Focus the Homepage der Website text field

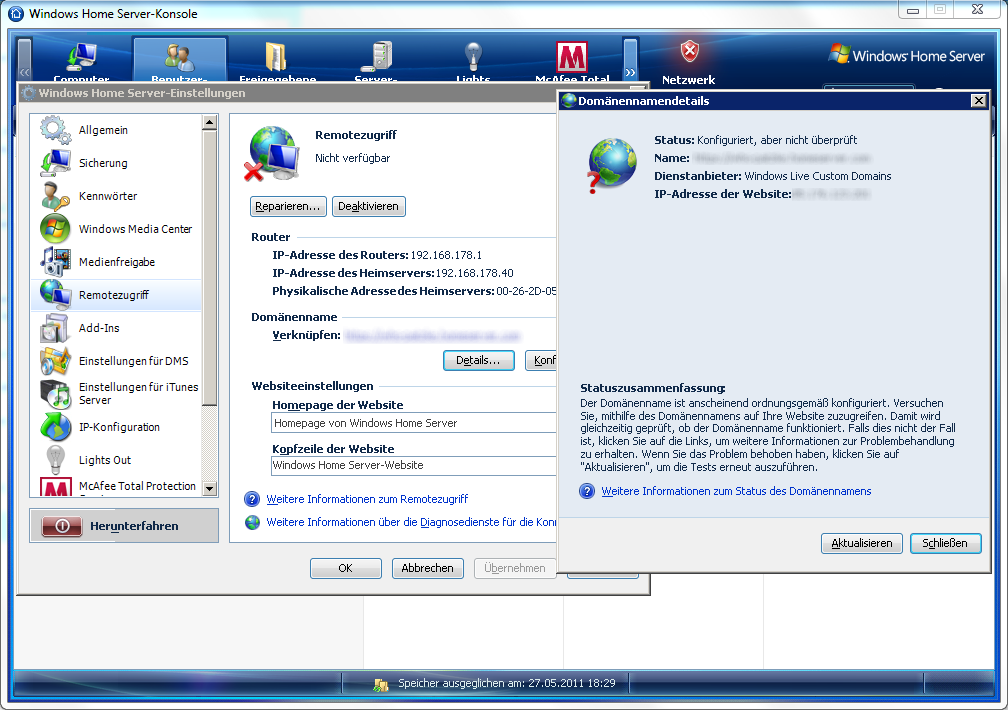[x=414, y=423]
